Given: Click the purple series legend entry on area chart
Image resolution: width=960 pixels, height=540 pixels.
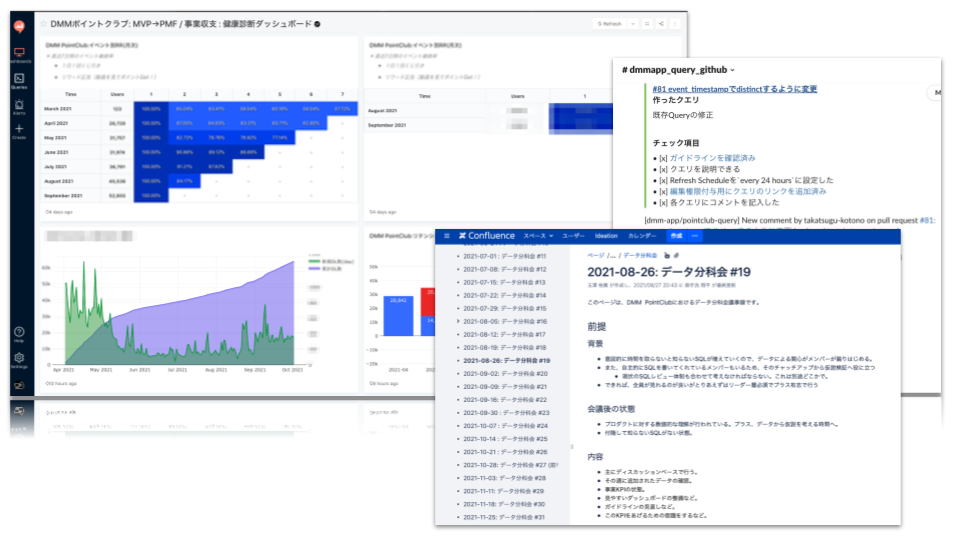Looking at the screenshot, I should click(325, 269).
